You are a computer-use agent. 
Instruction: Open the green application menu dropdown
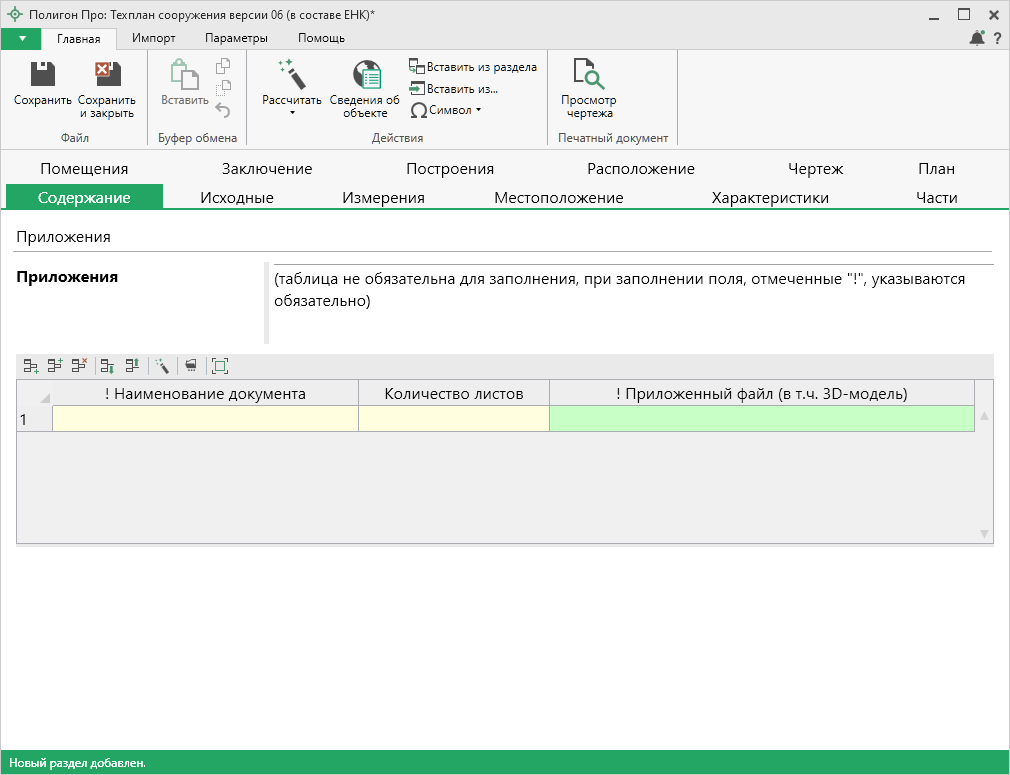click(22, 38)
